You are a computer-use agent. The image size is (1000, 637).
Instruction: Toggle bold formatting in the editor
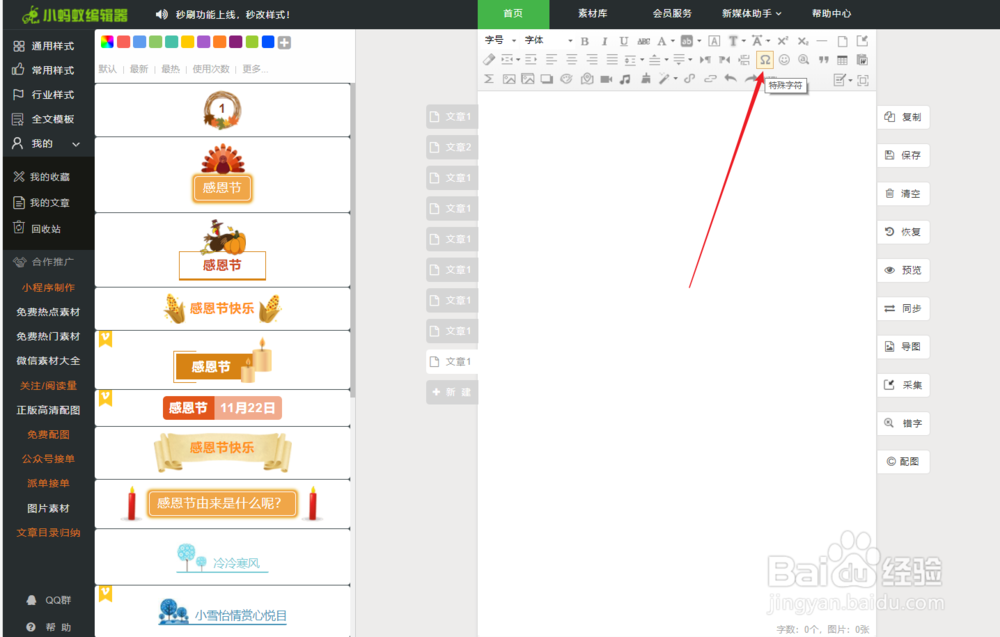(x=583, y=41)
